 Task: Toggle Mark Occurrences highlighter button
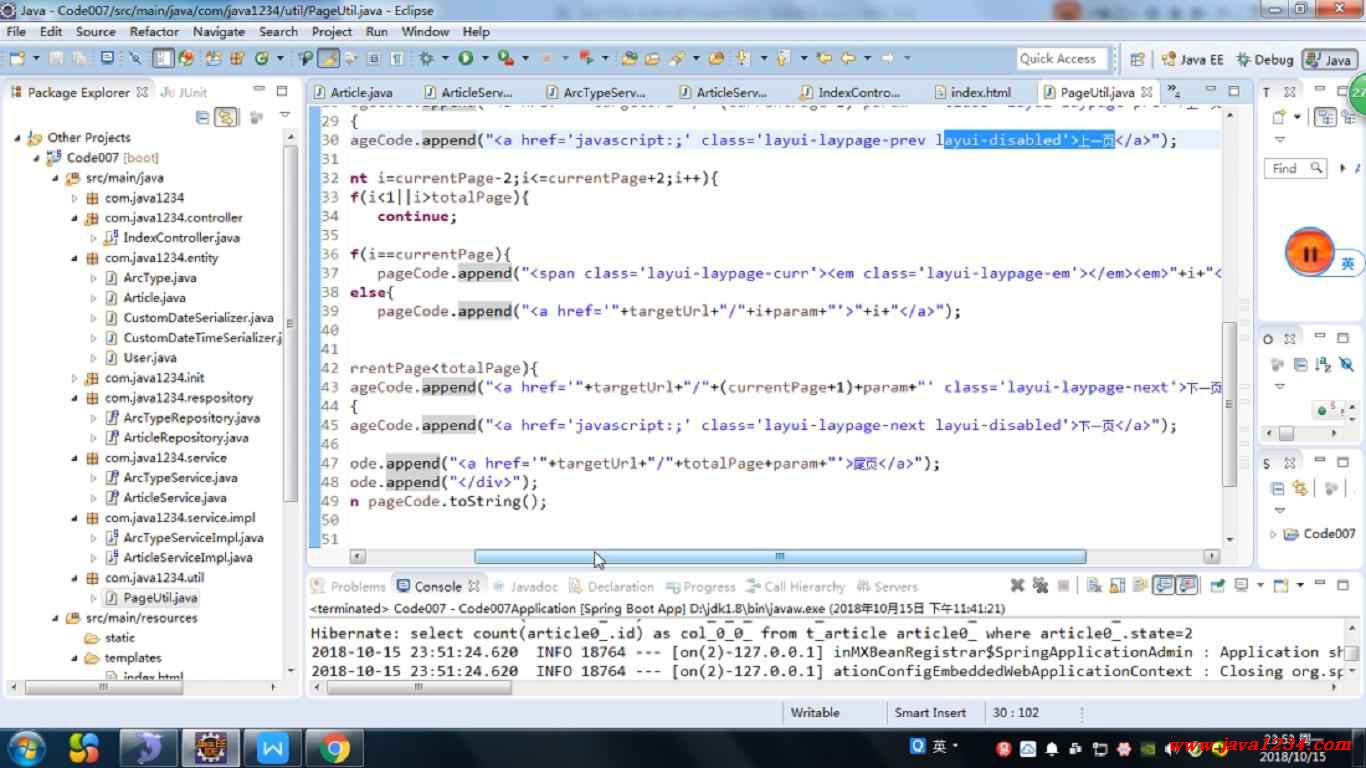coord(327,58)
